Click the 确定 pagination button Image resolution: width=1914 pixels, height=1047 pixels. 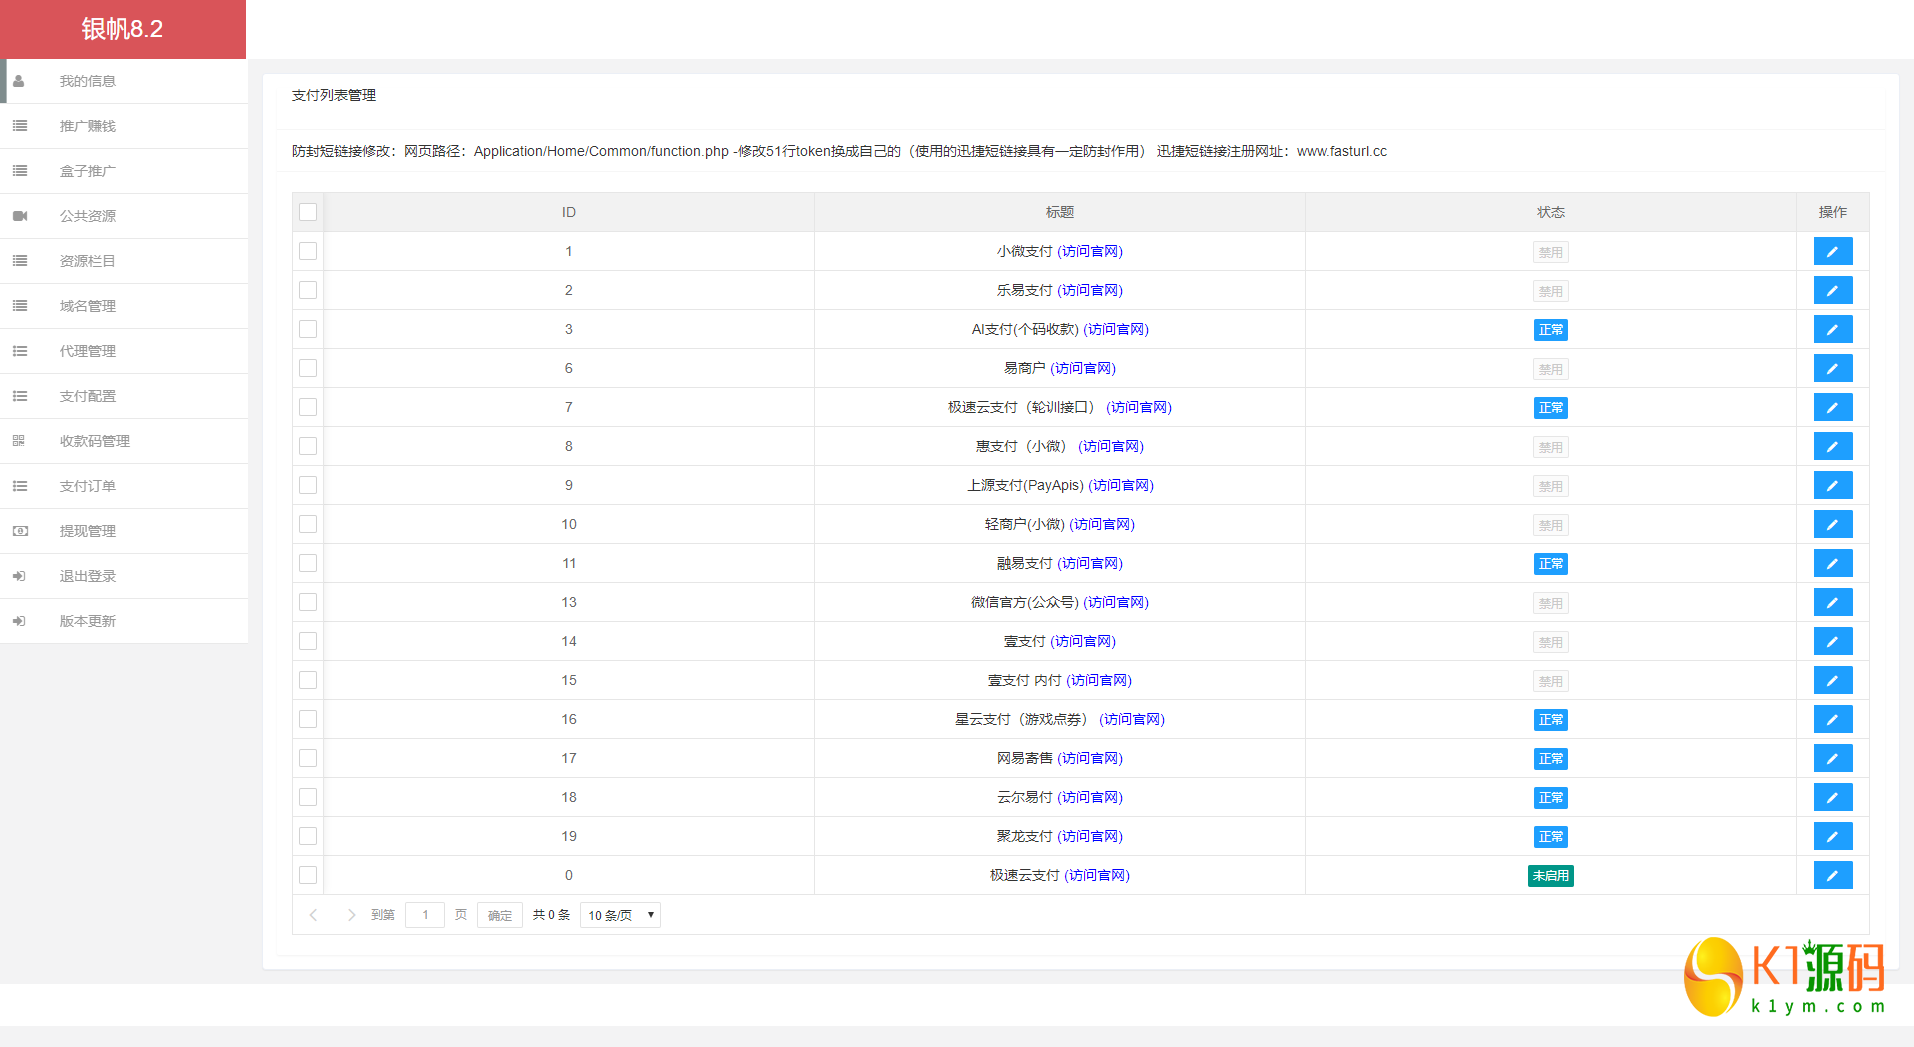[x=500, y=915]
